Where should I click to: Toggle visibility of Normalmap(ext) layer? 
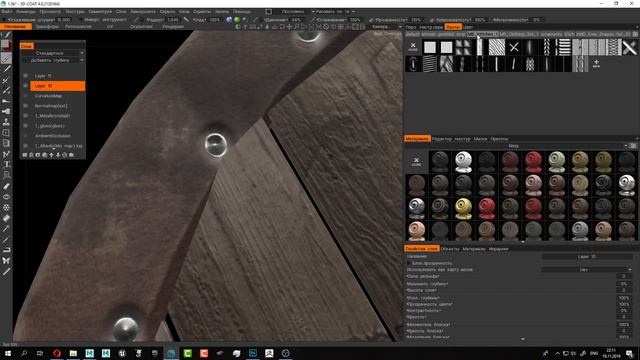tap(26, 106)
